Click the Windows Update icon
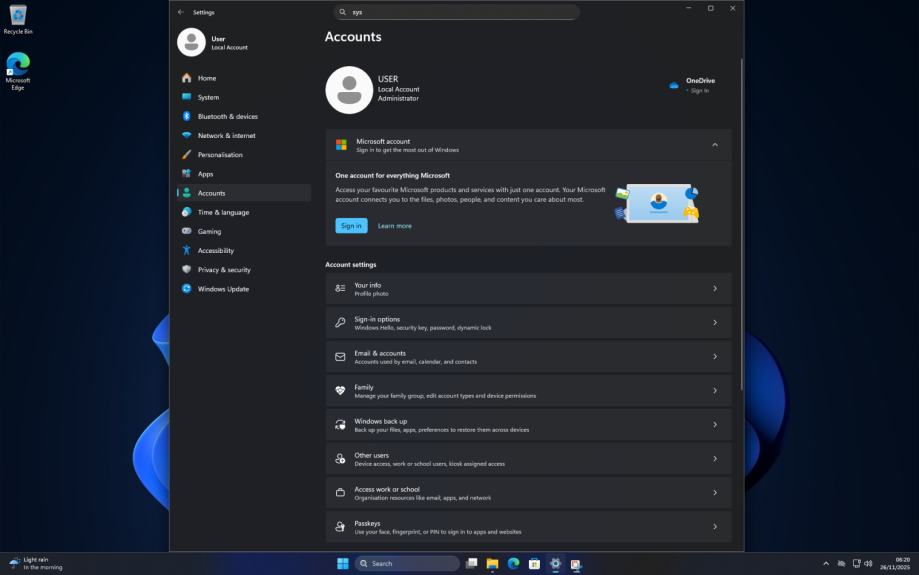919x575 pixels. point(186,289)
